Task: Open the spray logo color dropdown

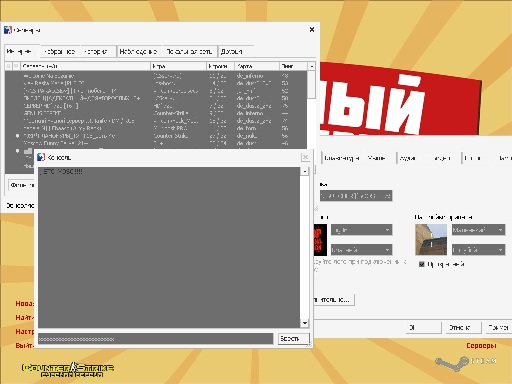Action: click(362, 250)
